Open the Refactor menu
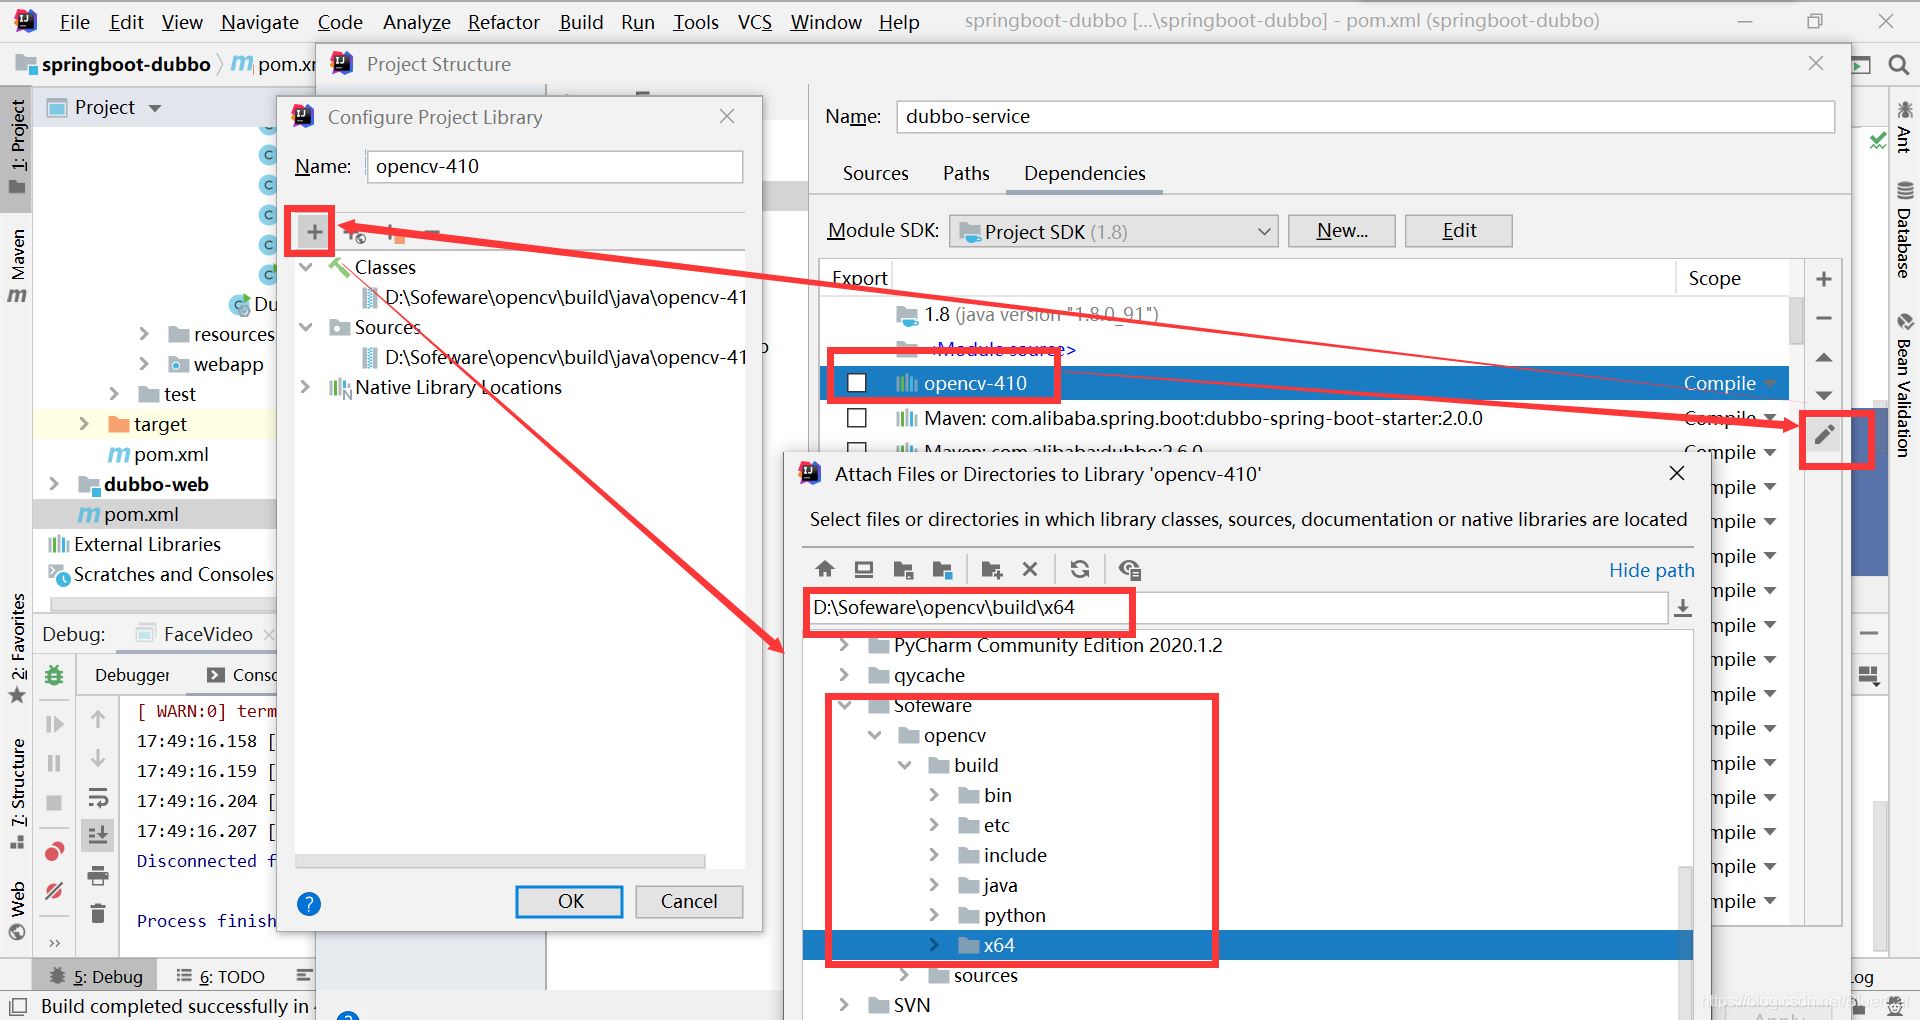Screen dimensions: 1920x1020 (x=503, y=22)
